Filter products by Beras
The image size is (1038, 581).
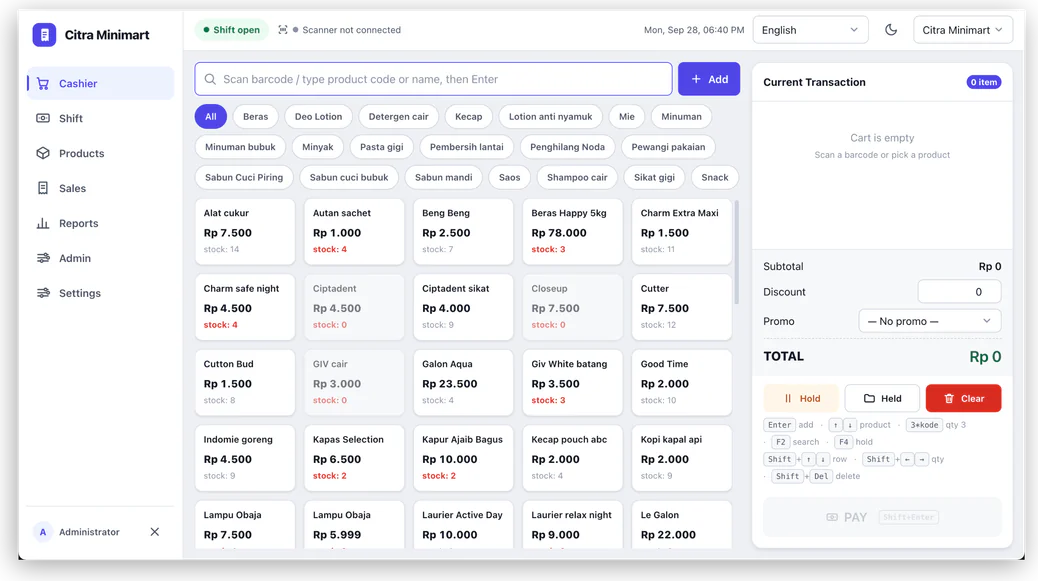pyautogui.click(x=256, y=116)
